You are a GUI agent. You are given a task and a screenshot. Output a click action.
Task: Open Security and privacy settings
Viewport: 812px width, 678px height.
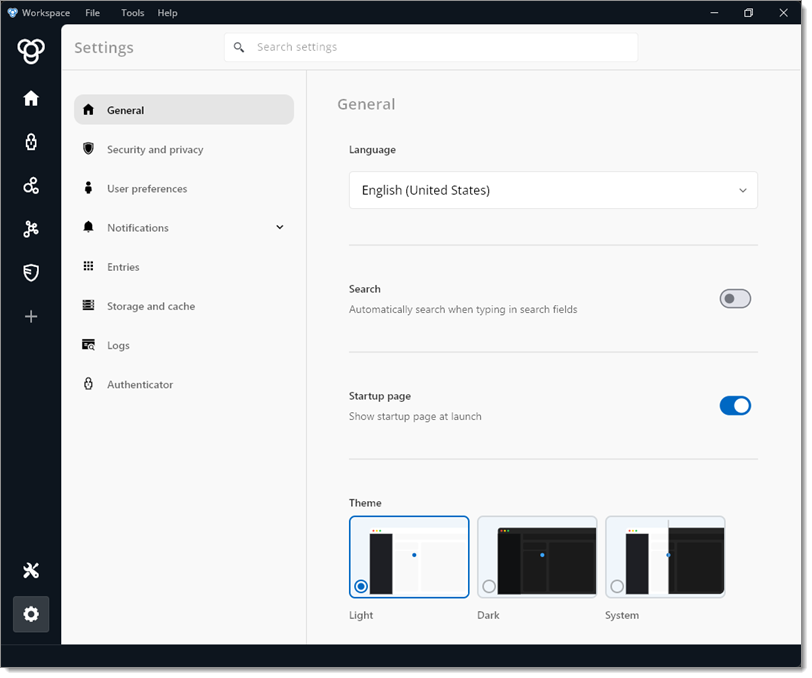pos(184,149)
